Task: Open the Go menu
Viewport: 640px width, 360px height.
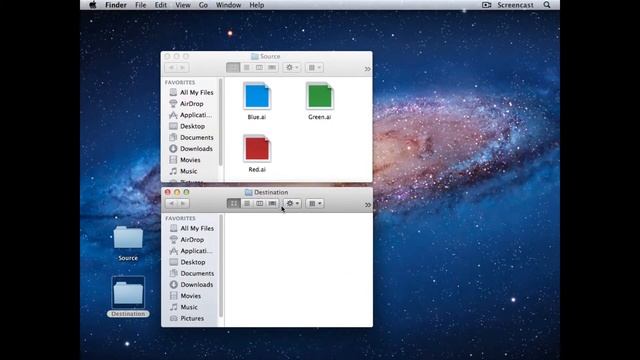Action: [x=203, y=5]
